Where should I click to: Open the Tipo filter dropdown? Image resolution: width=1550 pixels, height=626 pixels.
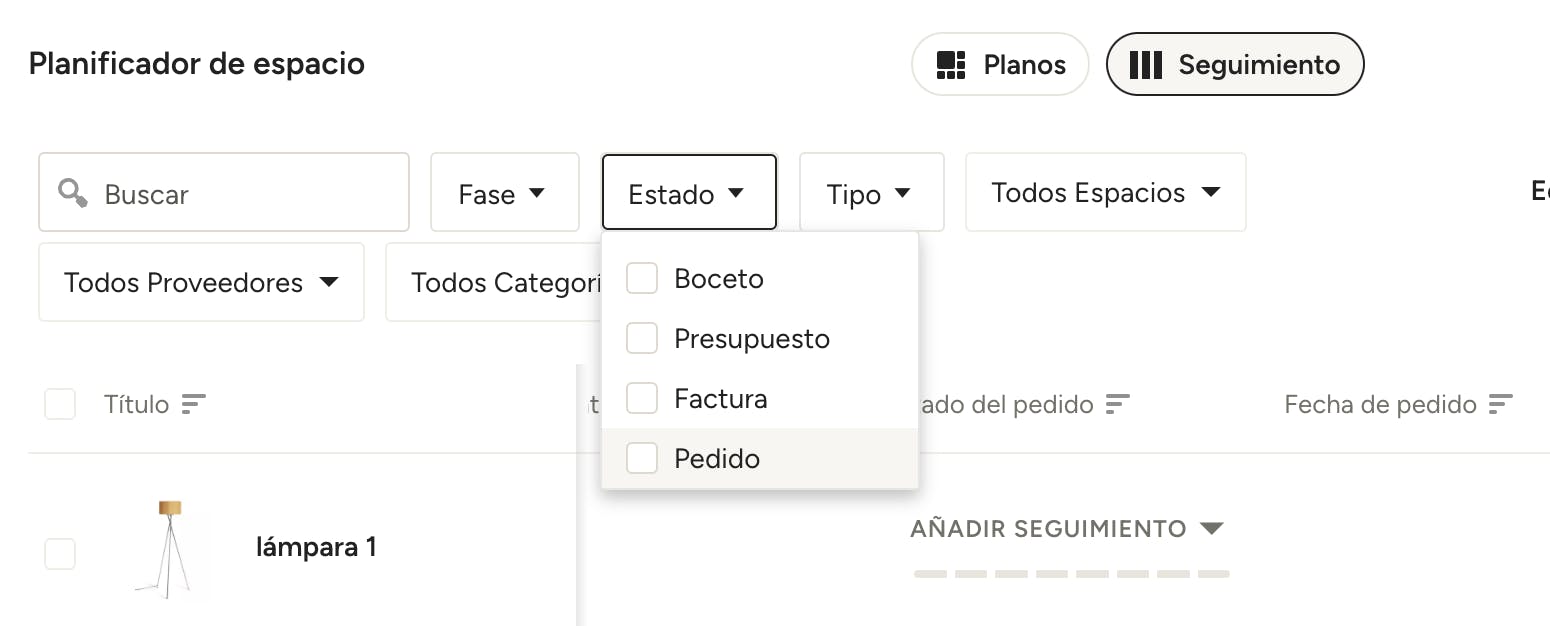click(871, 192)
